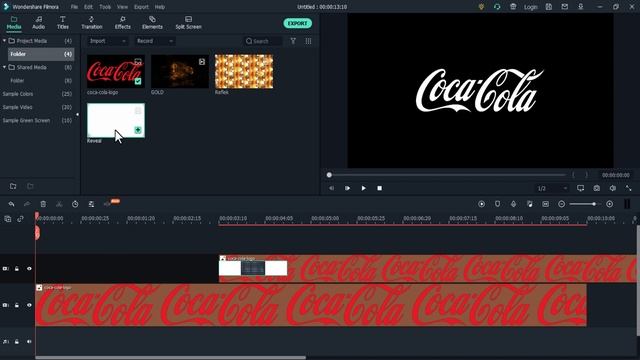The width and height of the screenshot is (640, 360).
Task: Click the snapshot camera icon
Action: click(596, 188)
